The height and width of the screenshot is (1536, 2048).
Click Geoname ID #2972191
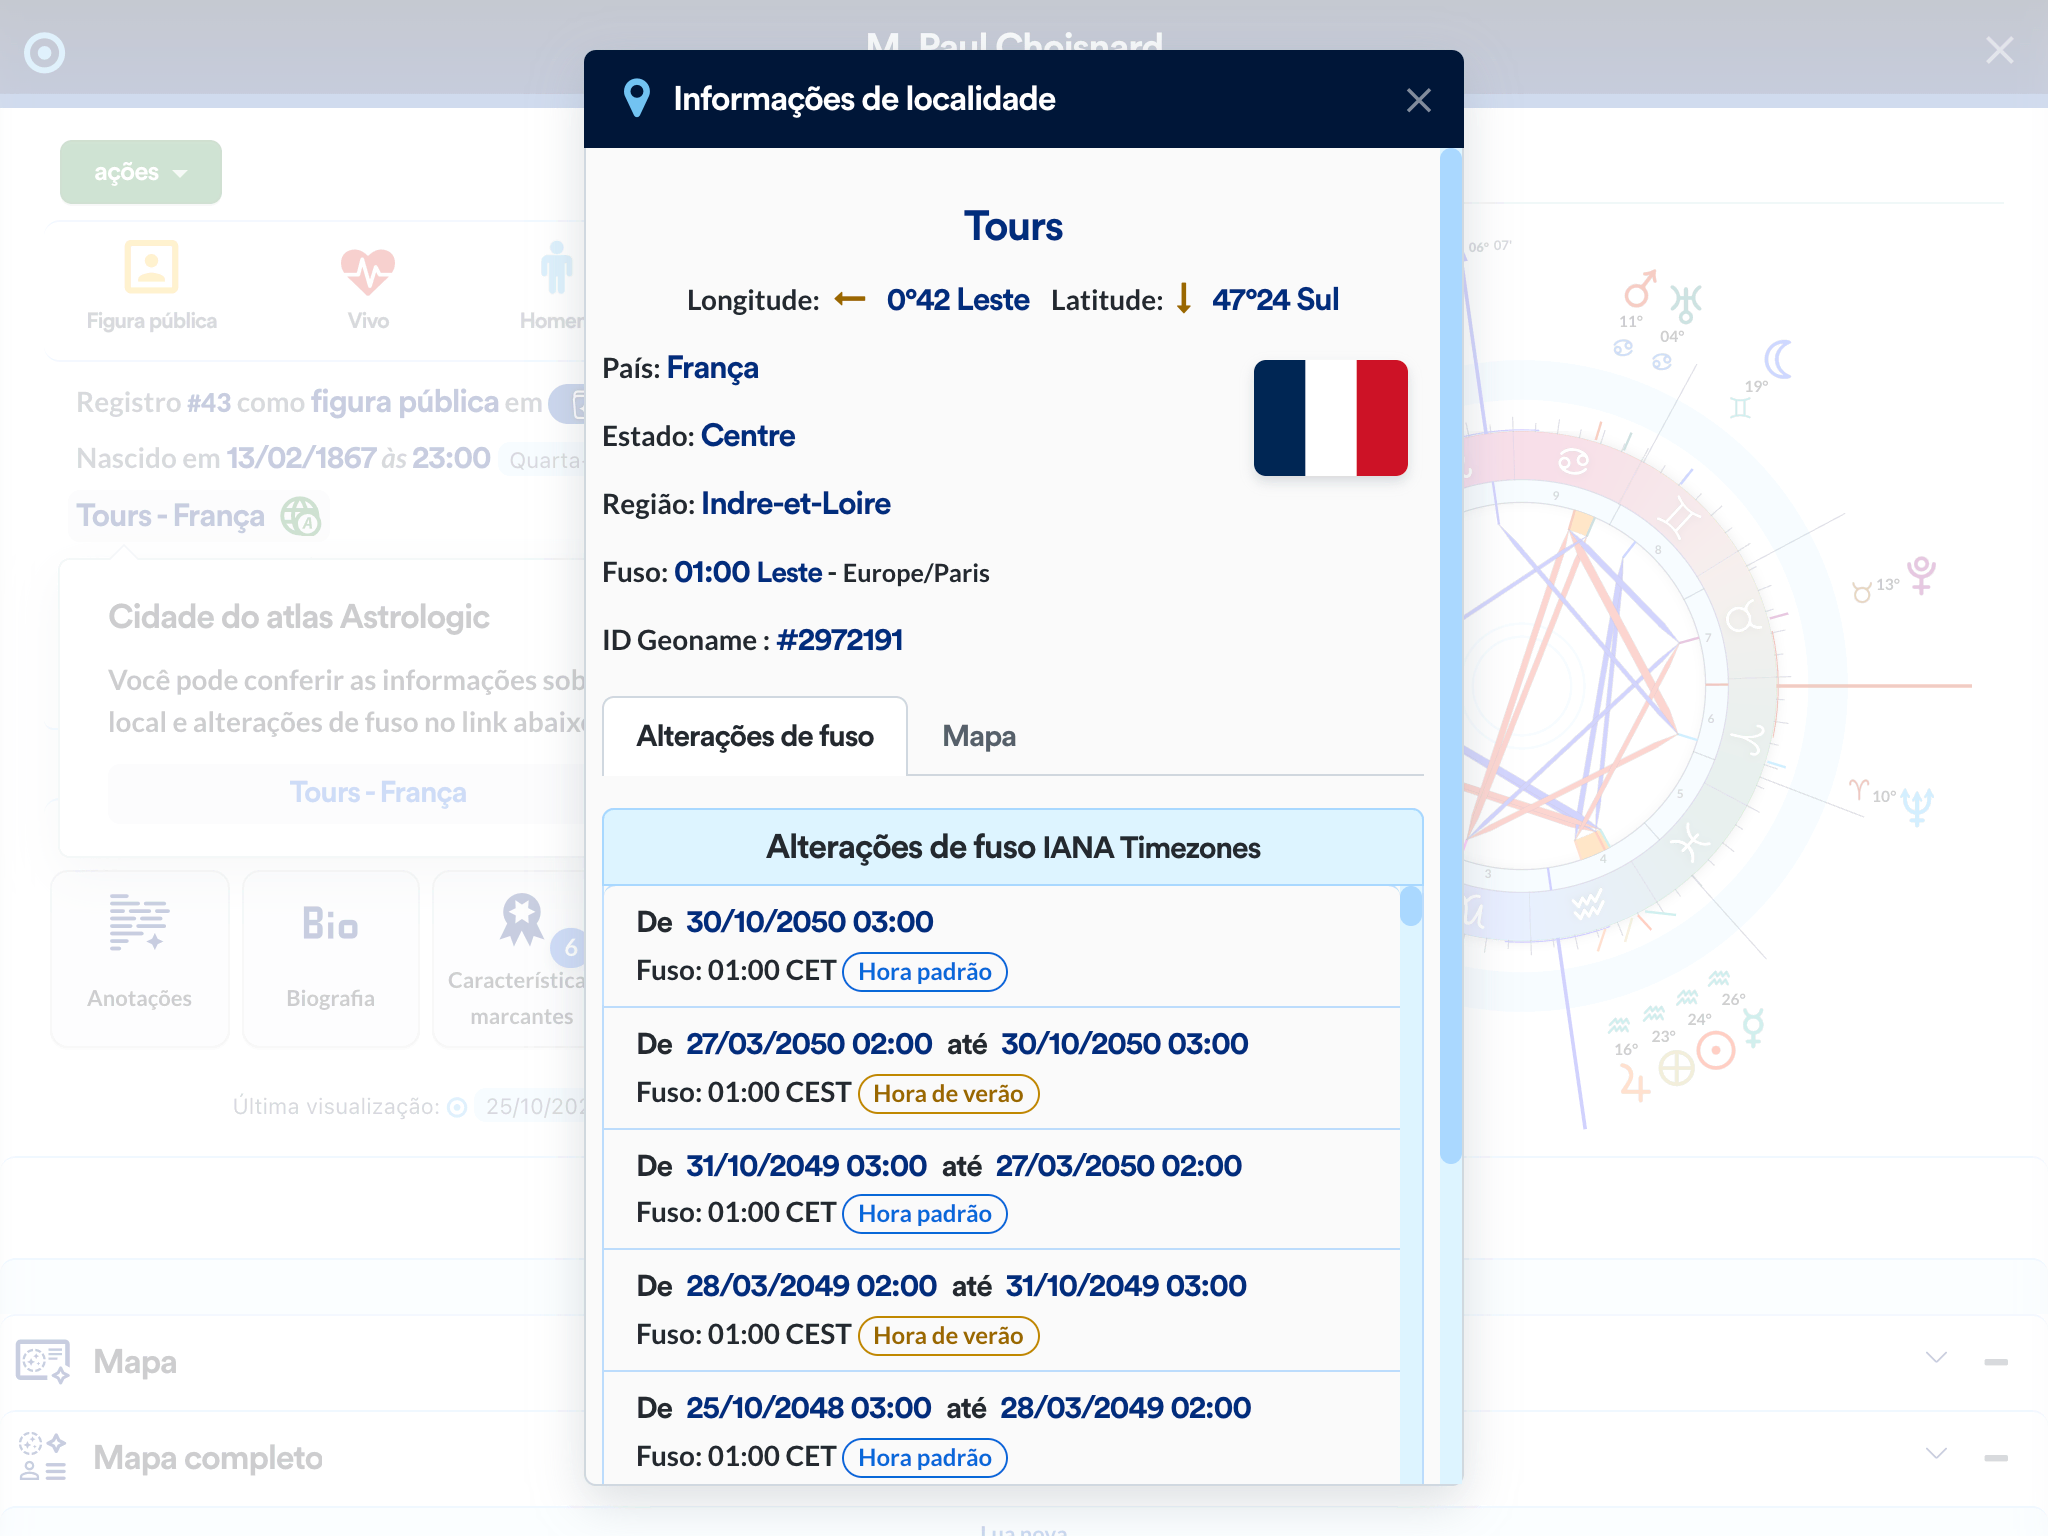(840, 640)
